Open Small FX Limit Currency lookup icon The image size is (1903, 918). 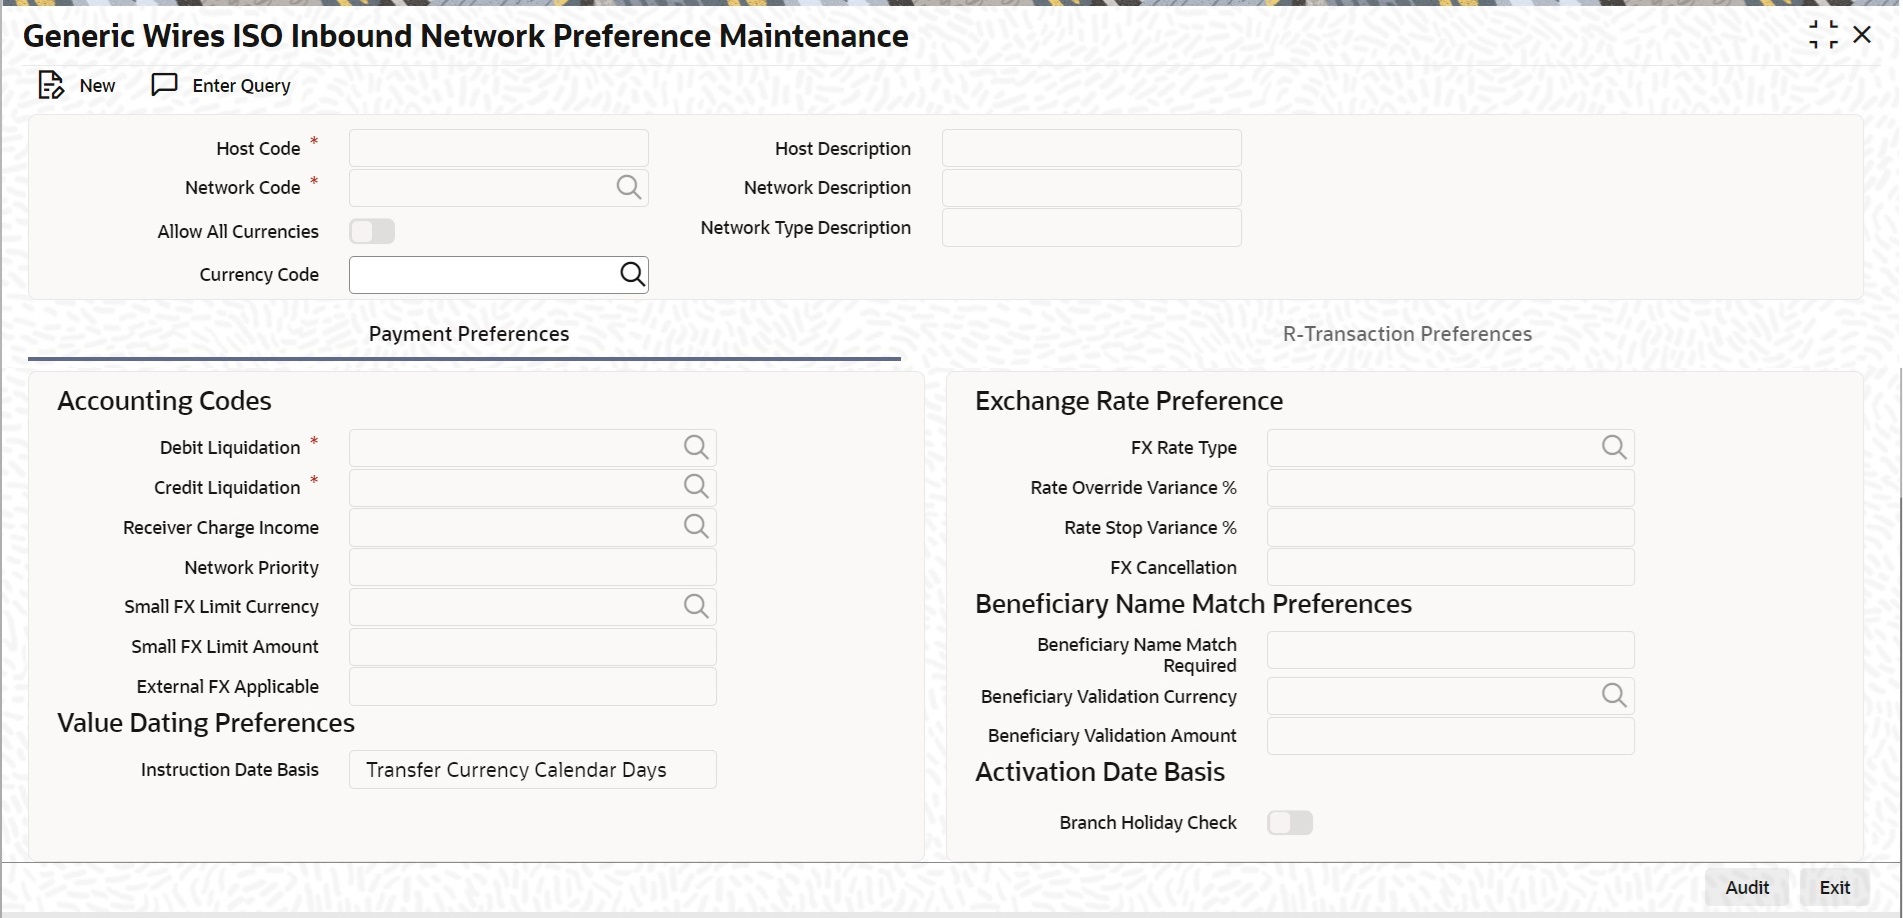tap(696, 606)
